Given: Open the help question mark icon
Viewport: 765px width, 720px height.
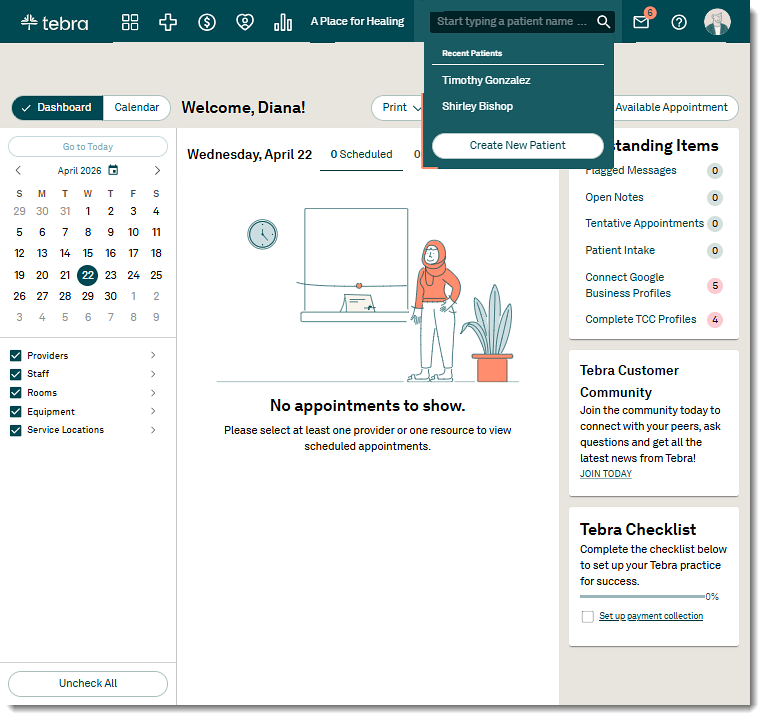Looking at the screenshot, I should [679, 22].
